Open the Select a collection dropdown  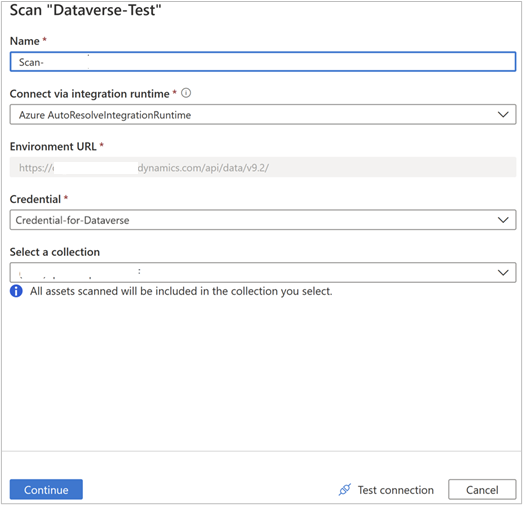[263, 273]
